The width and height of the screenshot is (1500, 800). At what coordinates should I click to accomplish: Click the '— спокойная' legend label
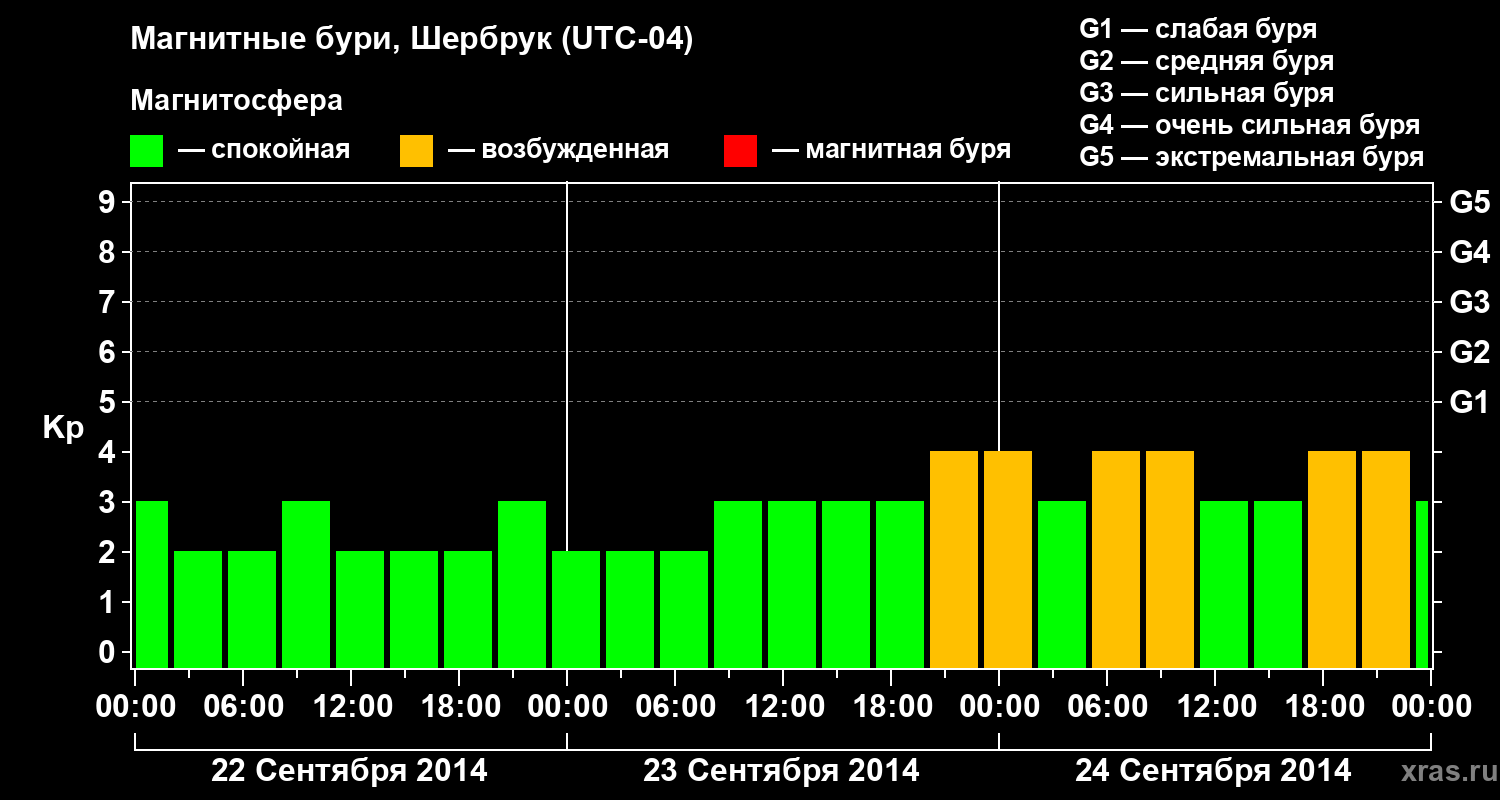pos(264,150)
